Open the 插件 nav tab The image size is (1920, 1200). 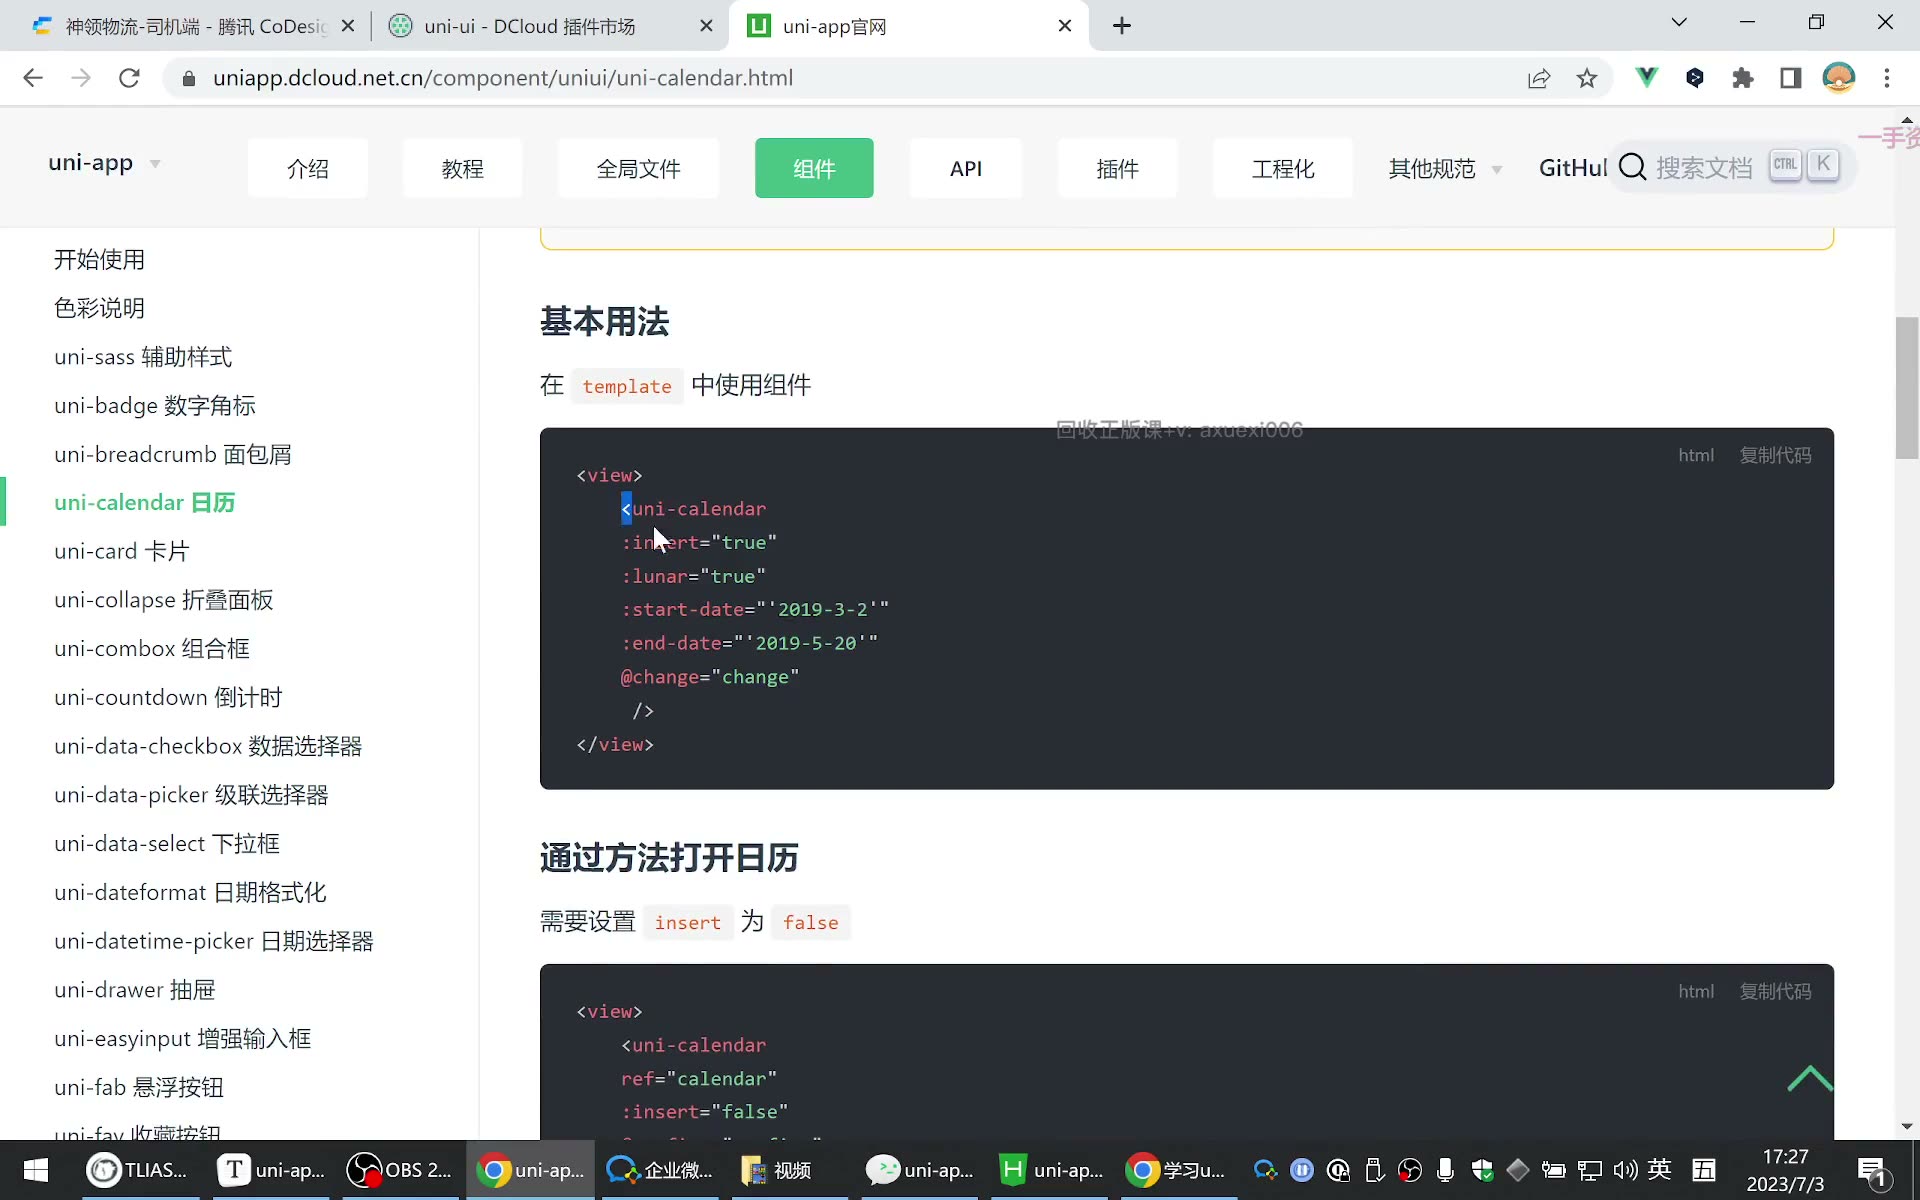point(1118,168)
